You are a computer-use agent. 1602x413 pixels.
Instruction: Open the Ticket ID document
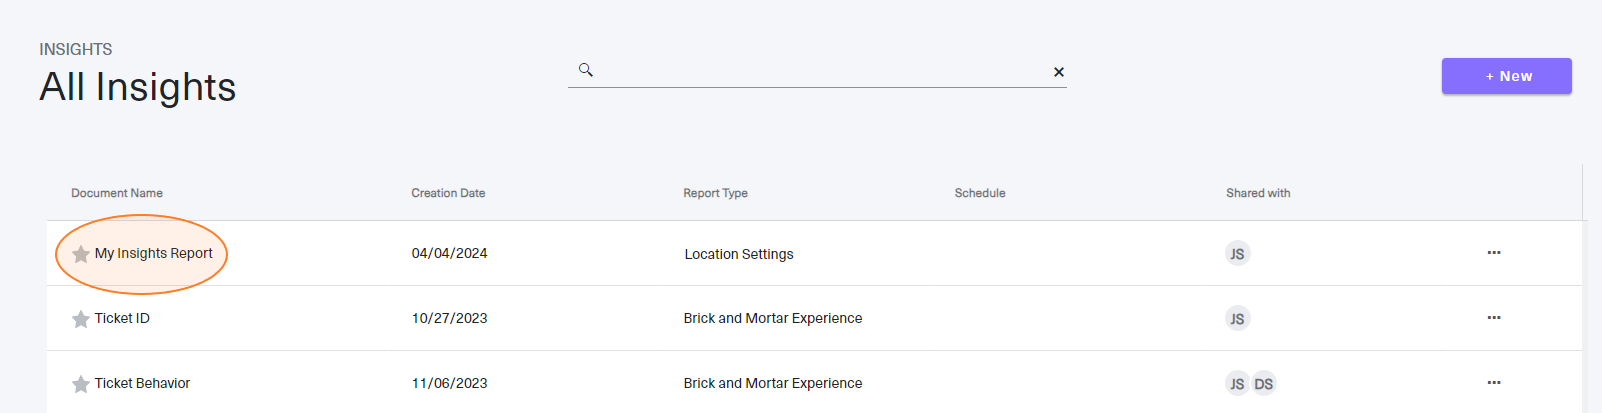pos(122,318)
